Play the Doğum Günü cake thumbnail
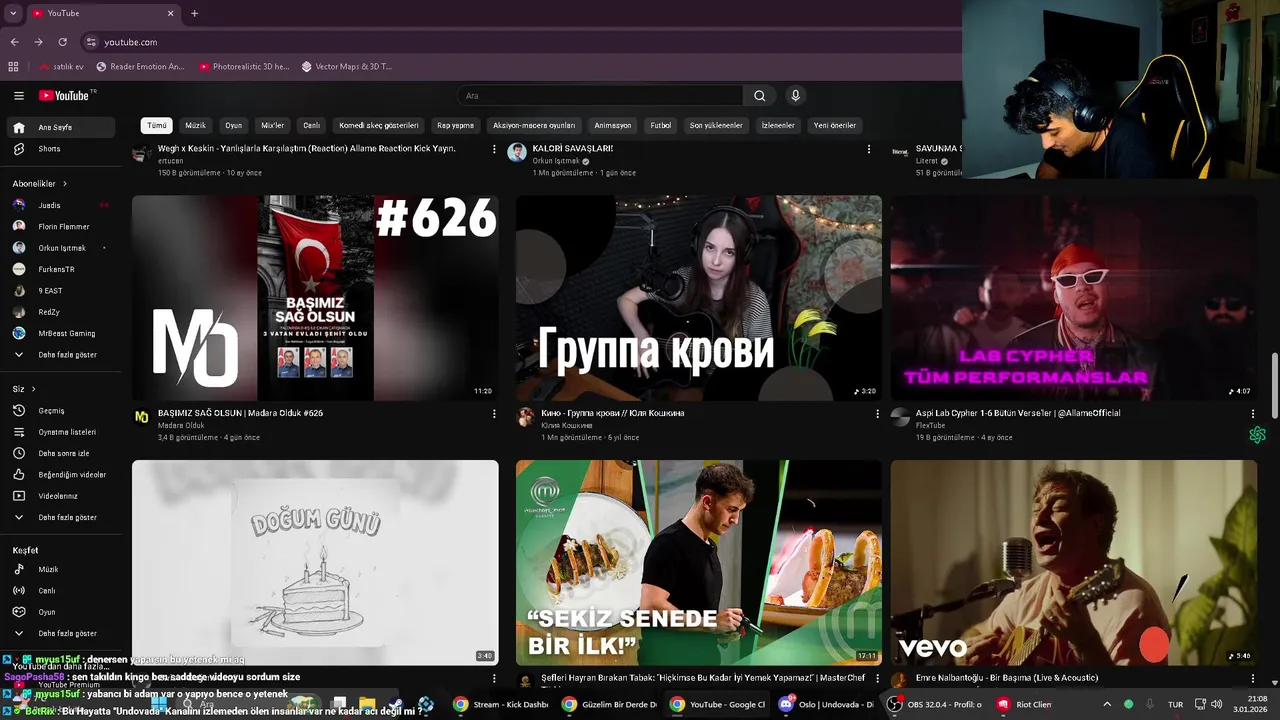This screenshot has height=720, width=1280. click(x=315, y=563)
